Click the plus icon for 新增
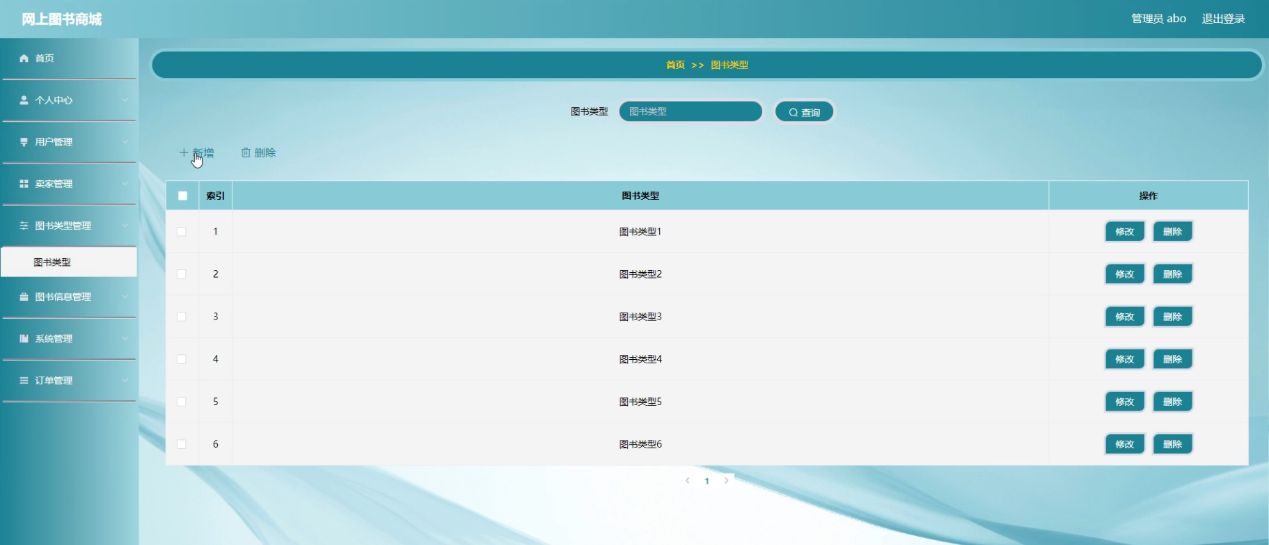The image size is (1269, 545). tap(184, 153)
